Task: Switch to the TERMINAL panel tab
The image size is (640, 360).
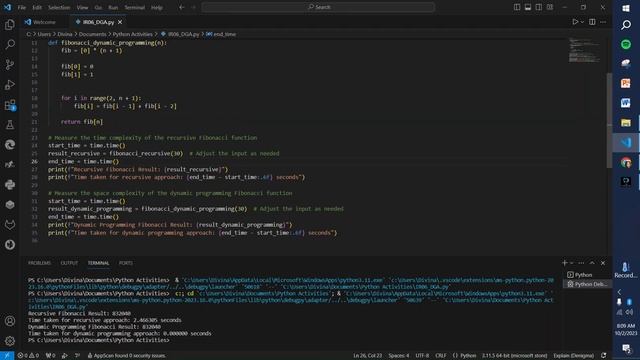Action: 98,263
